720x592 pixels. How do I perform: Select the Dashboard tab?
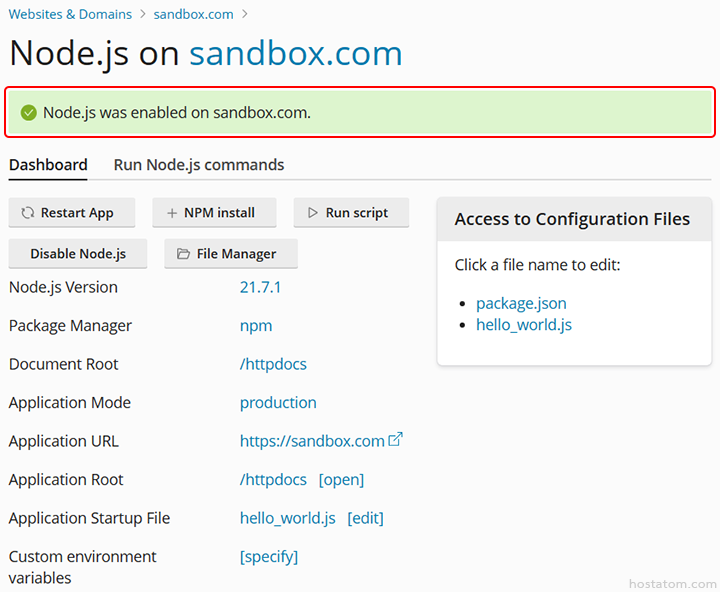tap(48, 165)
